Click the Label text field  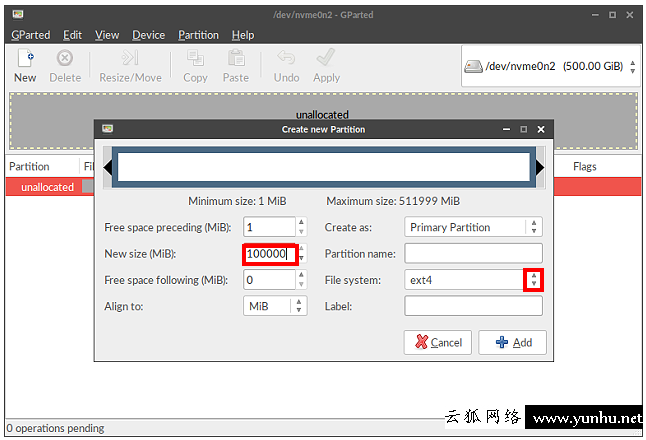pos(473,306)
